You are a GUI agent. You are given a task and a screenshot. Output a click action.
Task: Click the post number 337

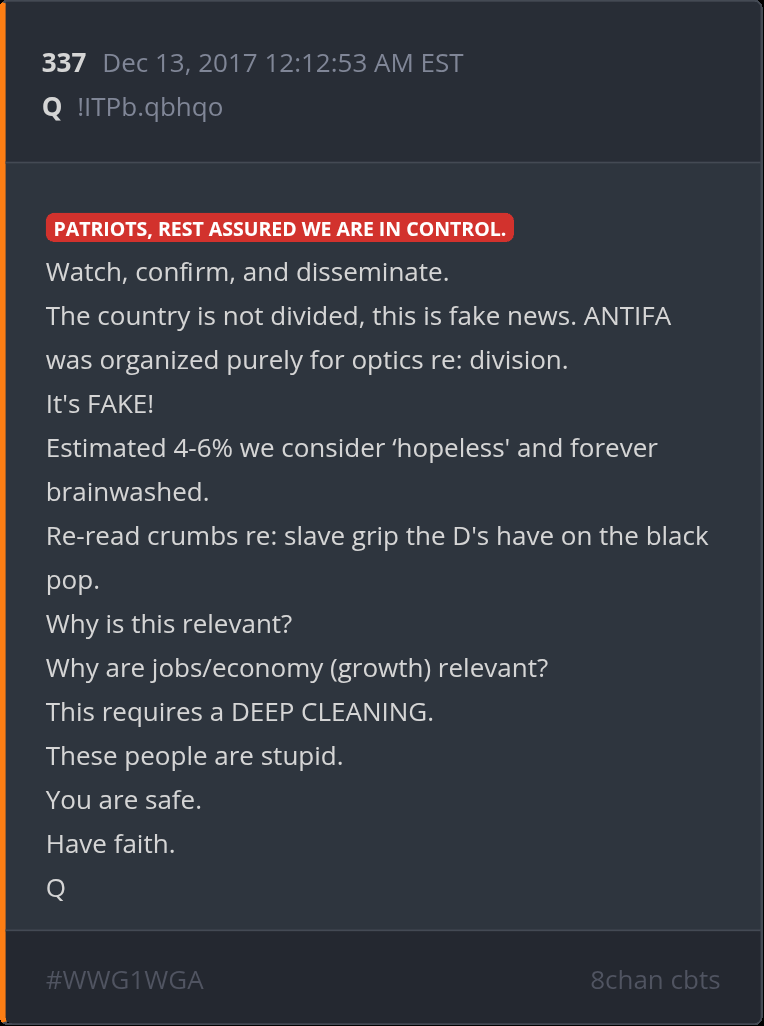[63, 63]
